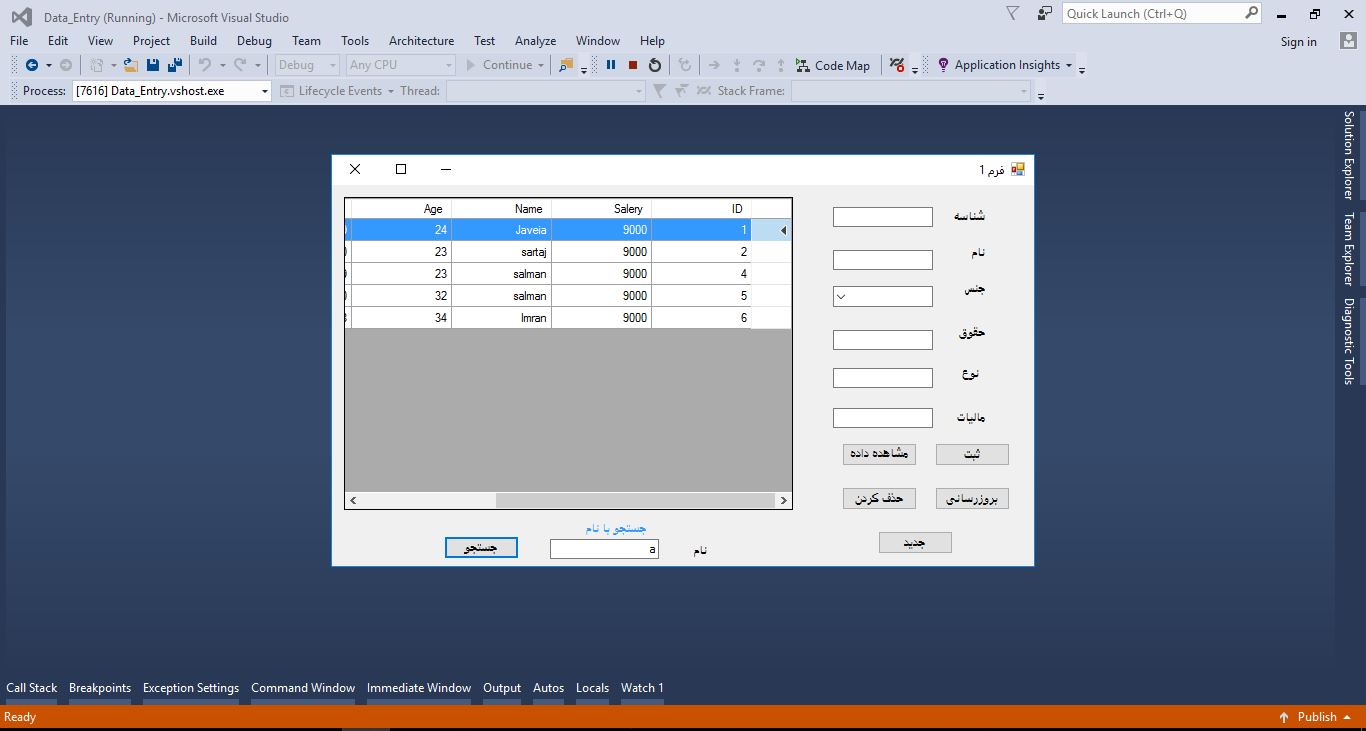Viewport: 1366px width, 731px height.
Task: Stop debugging with the red square icon
Action: 633,65
